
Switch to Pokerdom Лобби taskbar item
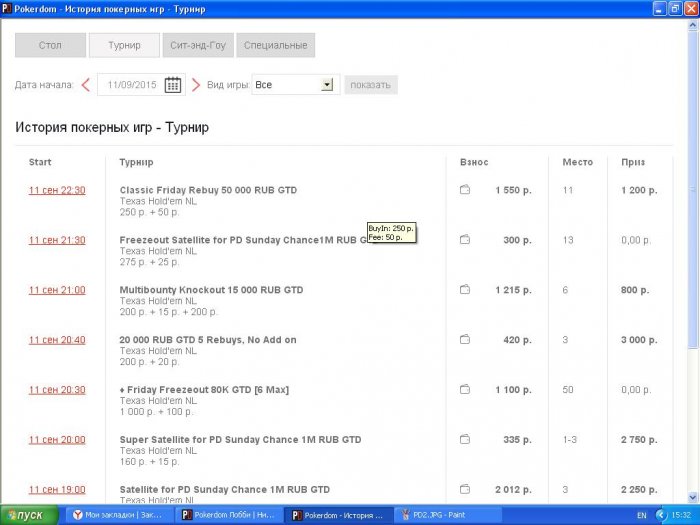(x=228, y=515)
